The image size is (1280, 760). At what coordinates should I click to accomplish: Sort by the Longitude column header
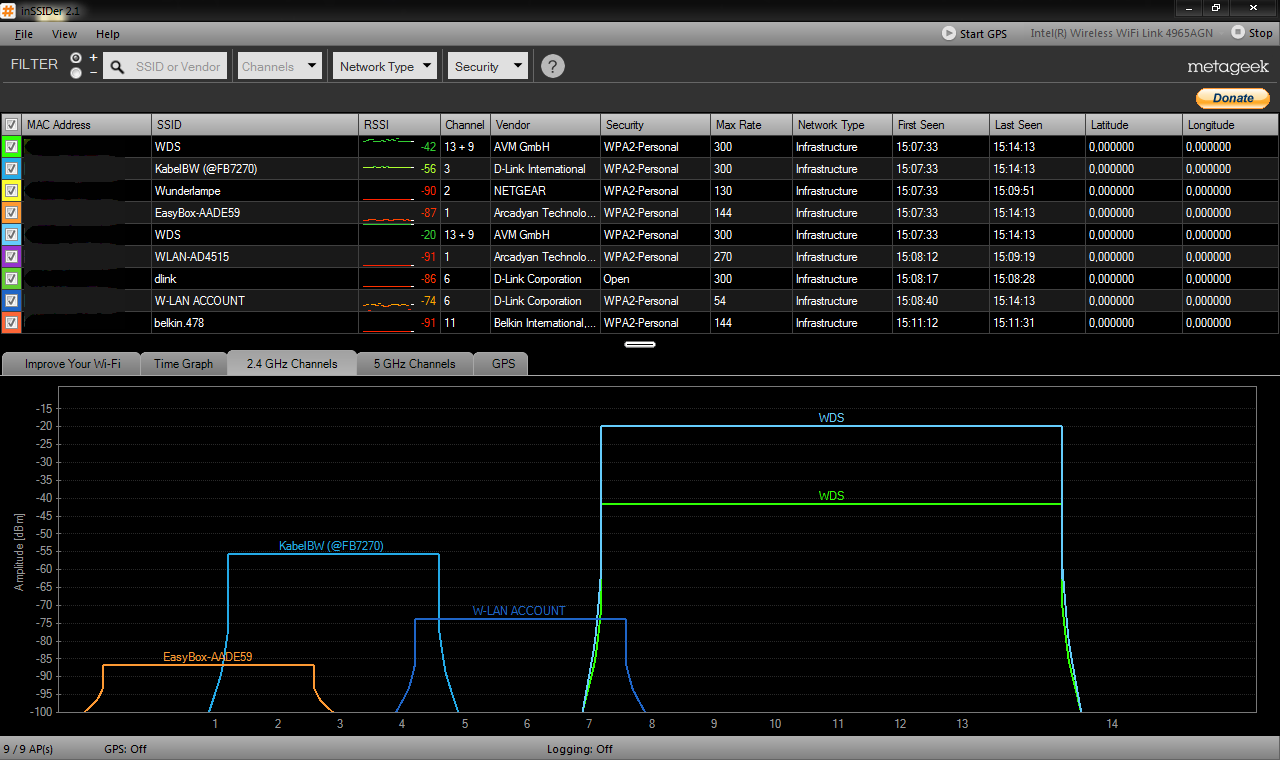[x=1230, y=125]
